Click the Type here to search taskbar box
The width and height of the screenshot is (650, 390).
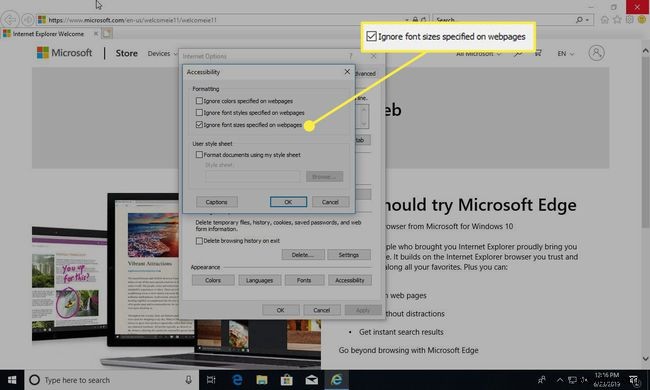pos(112,380)
